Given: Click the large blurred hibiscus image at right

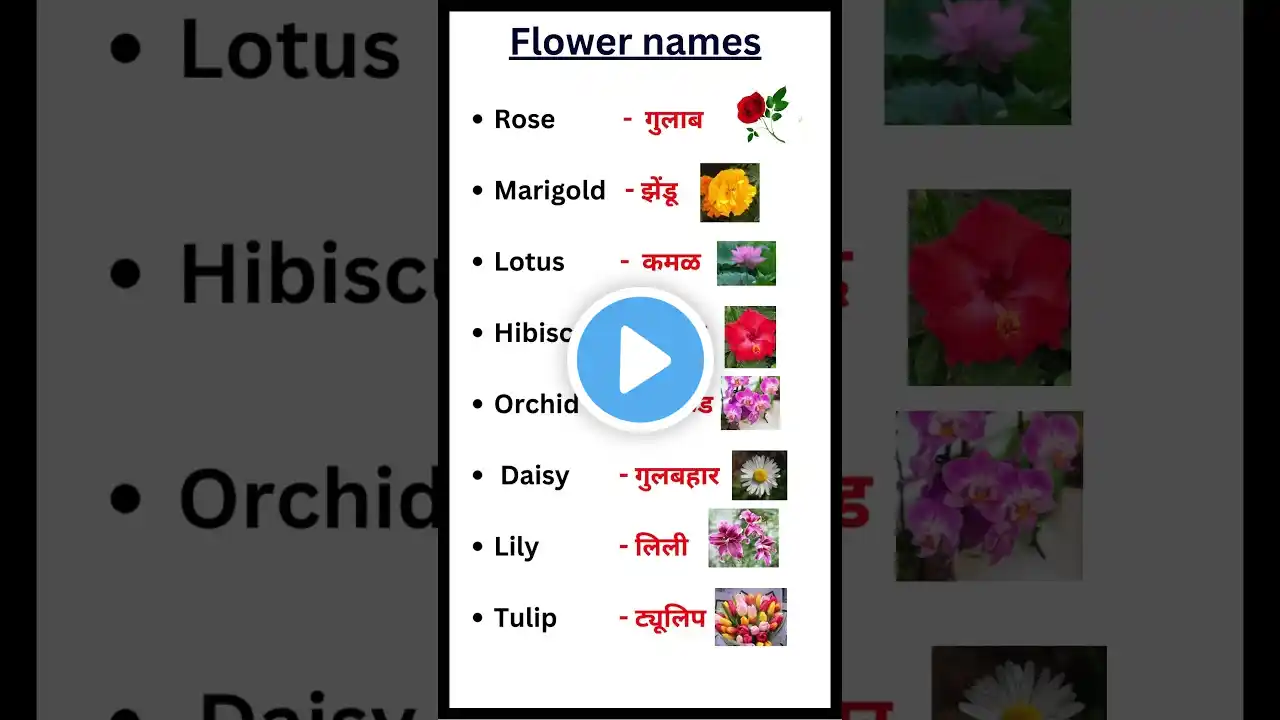Looking at the screenshot, I should point(989,288).
